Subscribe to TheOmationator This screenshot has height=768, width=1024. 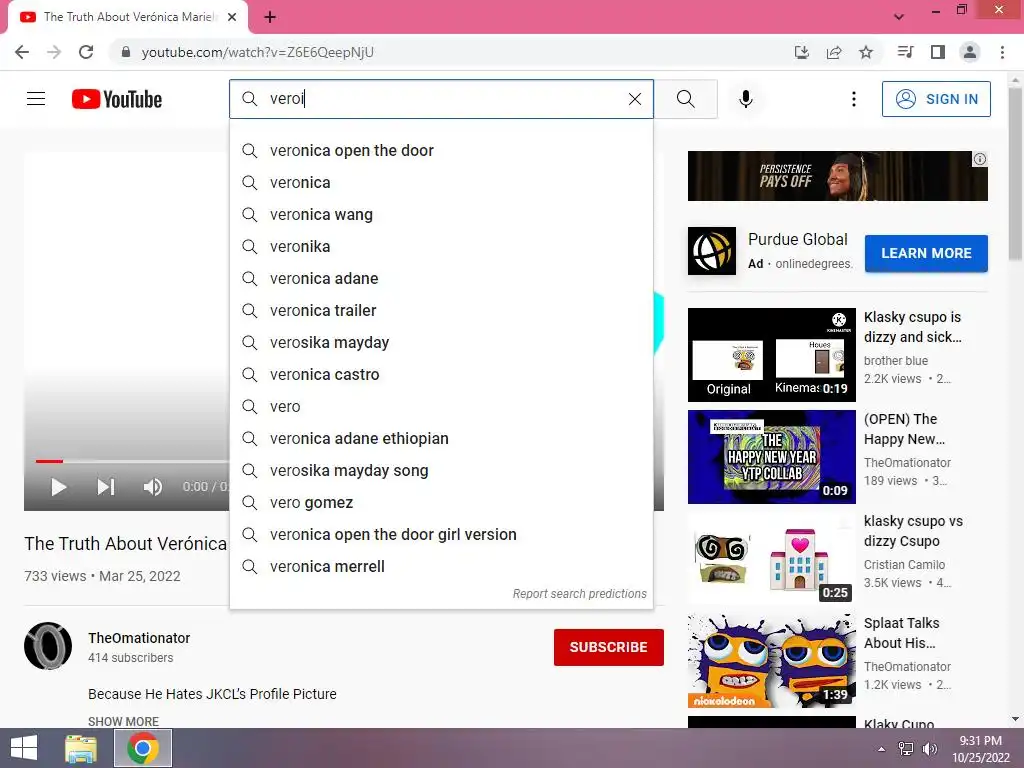(x=609, y=647)
